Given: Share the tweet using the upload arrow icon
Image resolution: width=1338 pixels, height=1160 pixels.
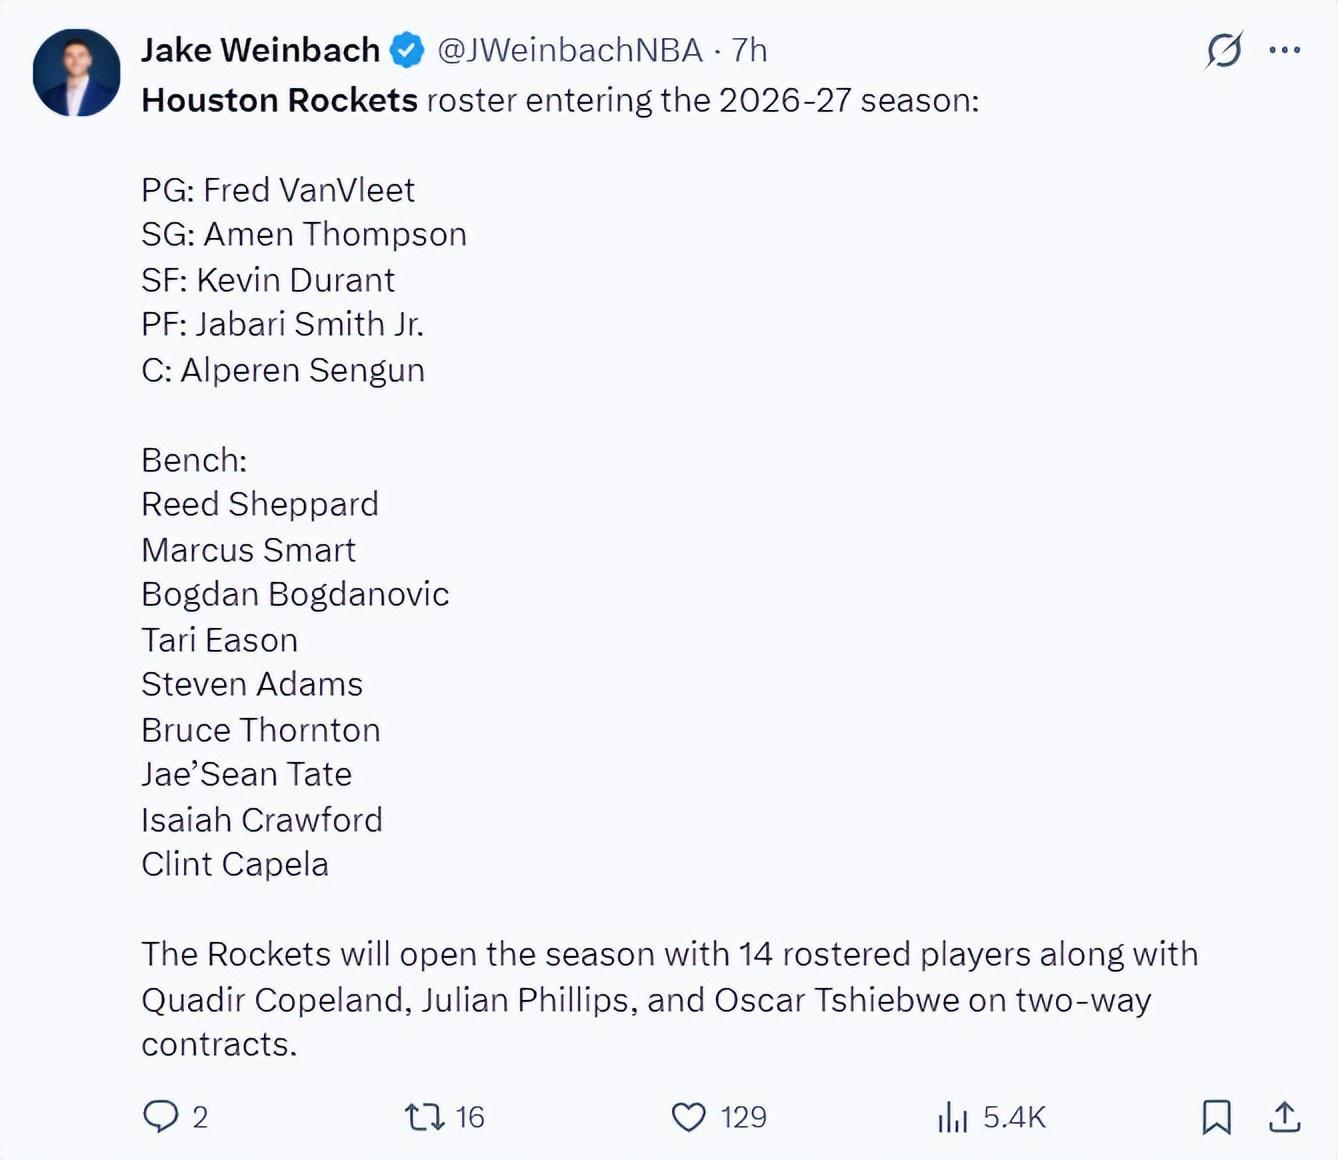Looking at the screenshot, I should click(1284, 1116).
